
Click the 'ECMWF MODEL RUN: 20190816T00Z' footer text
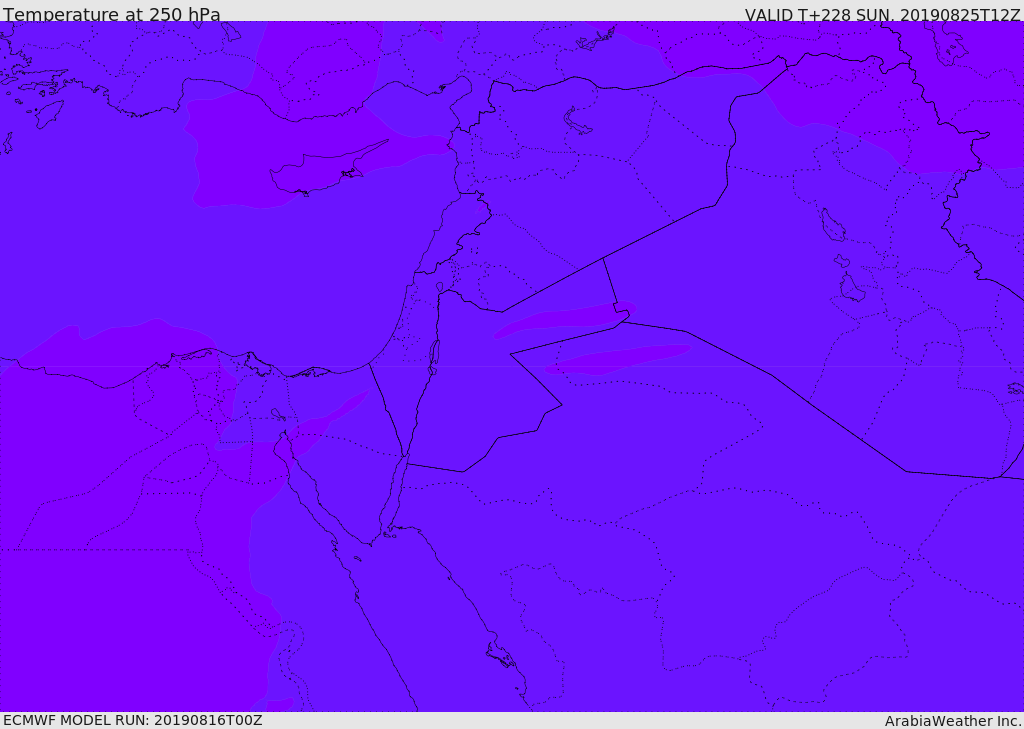coord(133,720)
